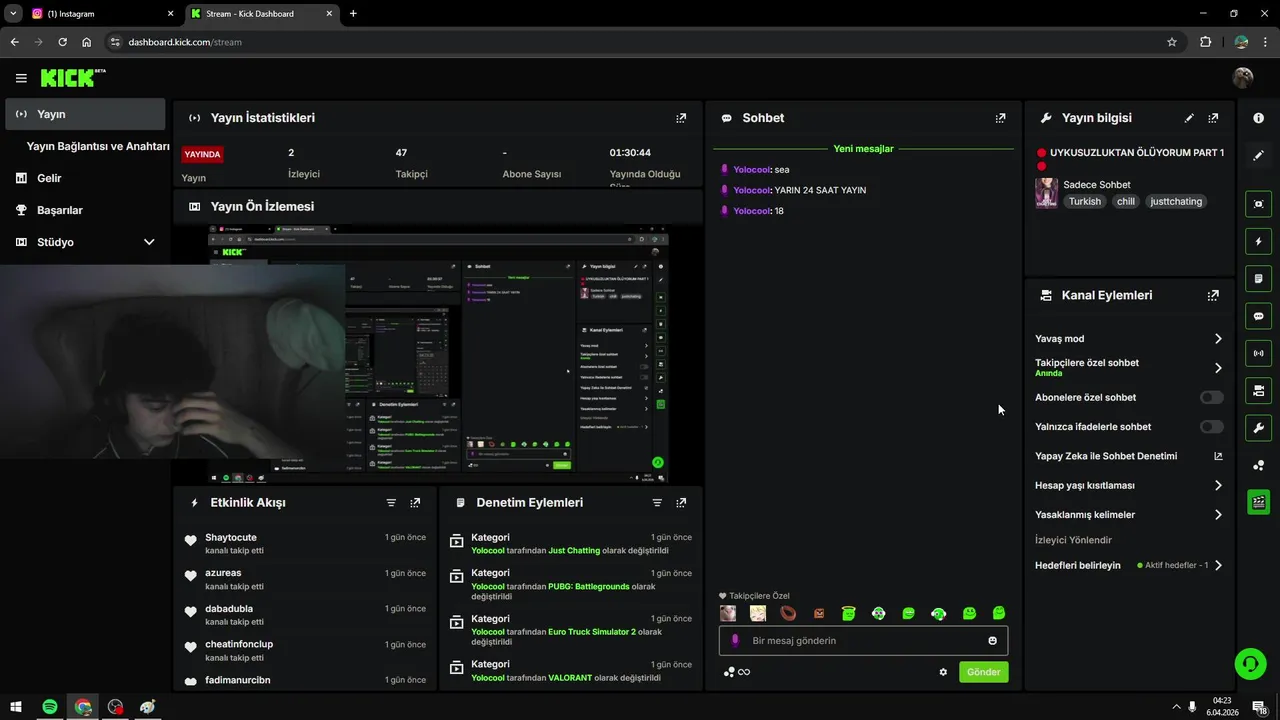The width and height of the screenshot is (1280, 720).
Task: Switch to Stream - Kick Dashboard tab
Action: coord(262,14)
